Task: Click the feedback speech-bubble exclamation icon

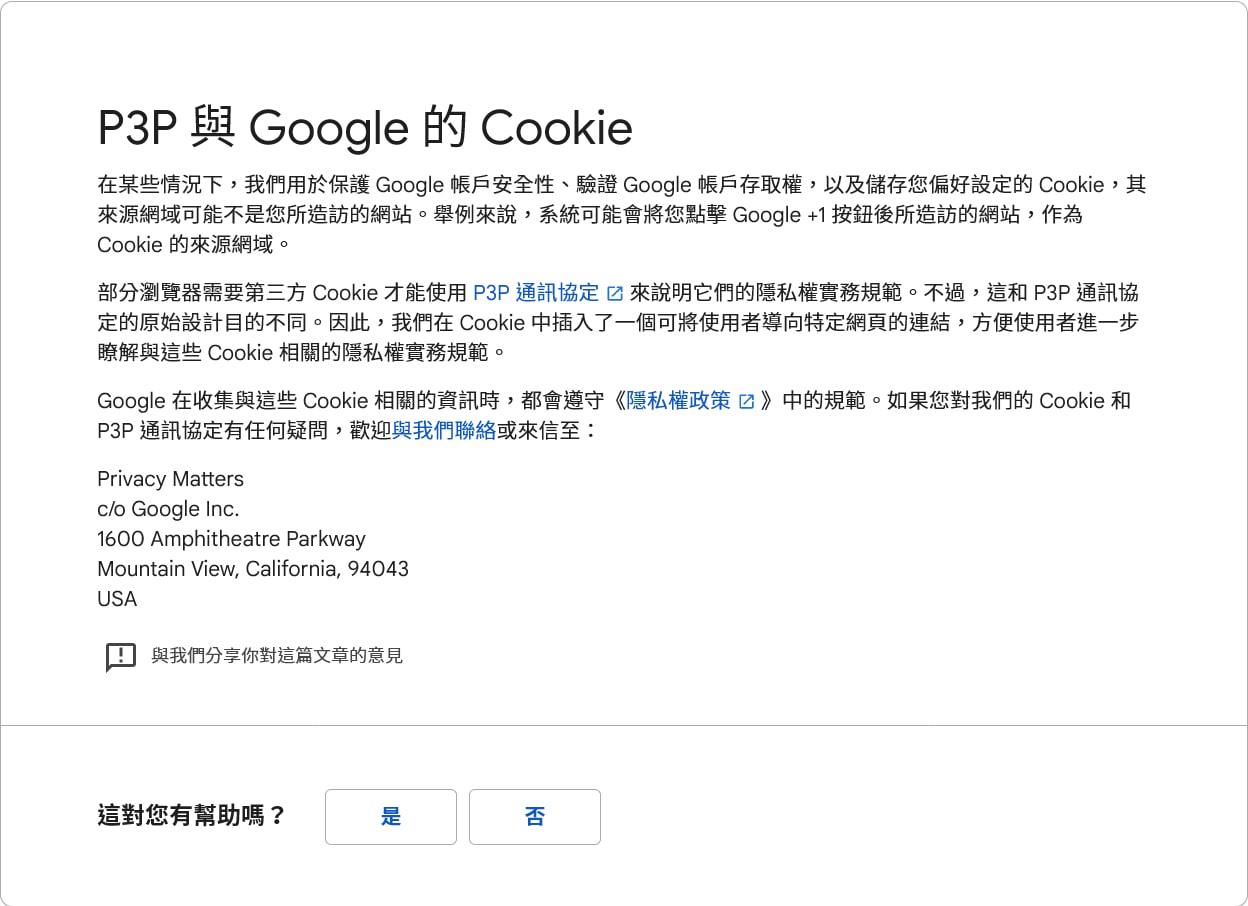Action: pyautogui.click(x=121, y=657)
